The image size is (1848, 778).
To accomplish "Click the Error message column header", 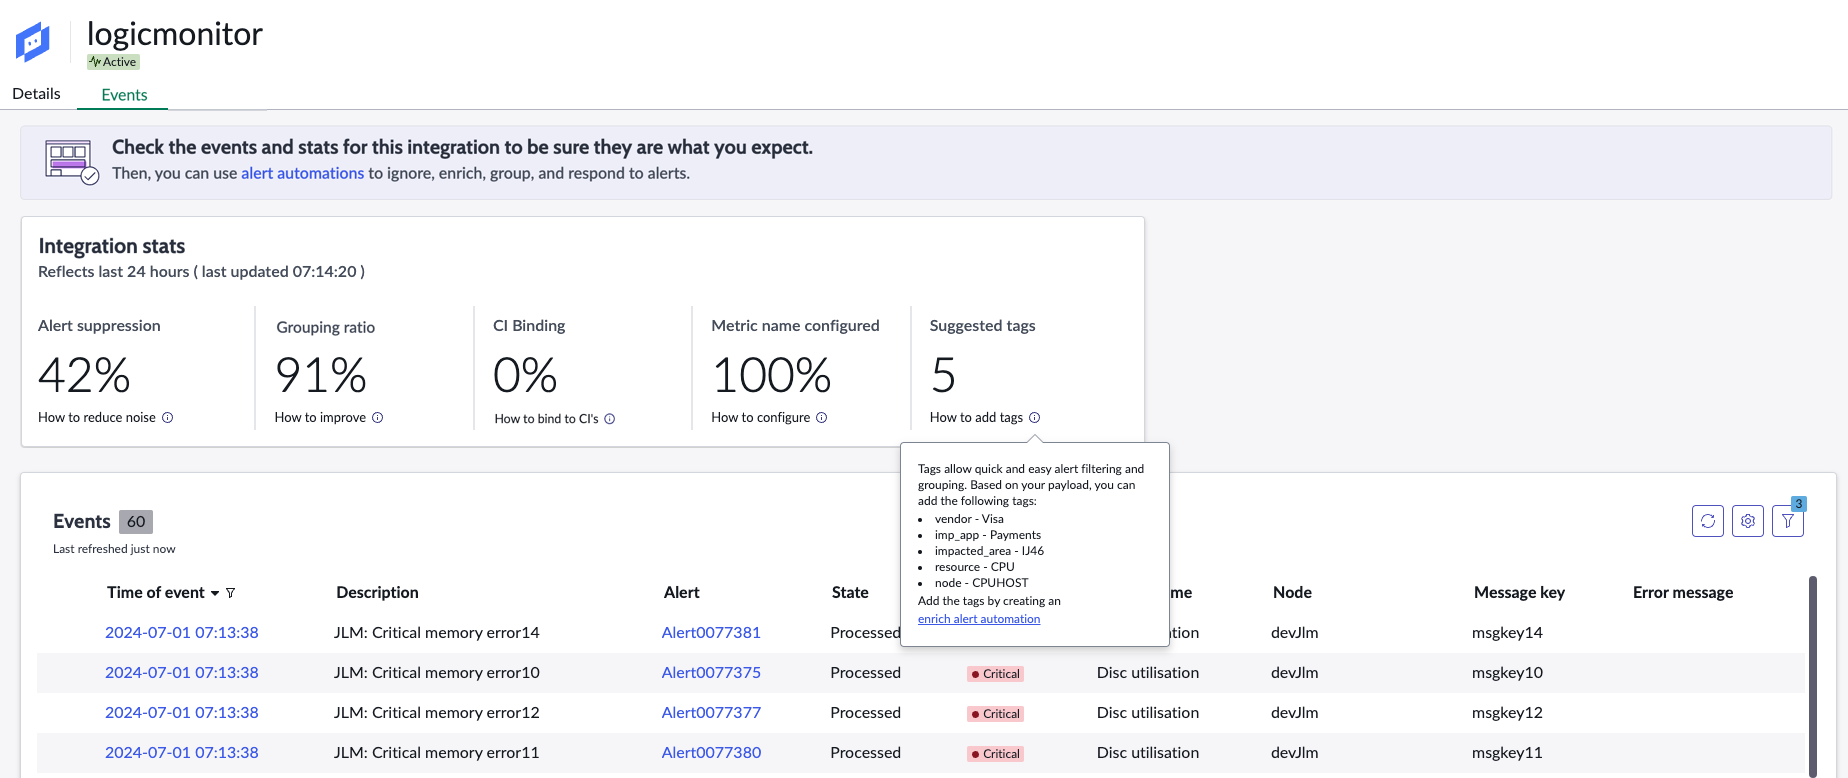I will [x=1683, y=593].
